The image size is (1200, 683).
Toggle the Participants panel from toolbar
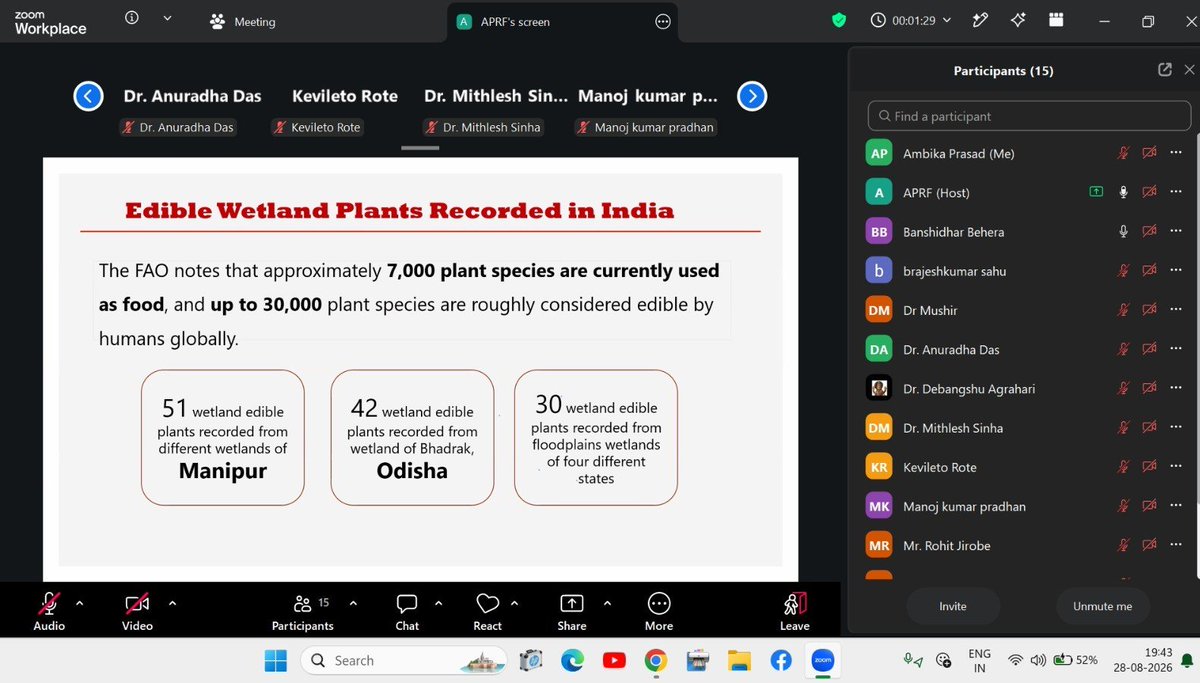pyautogui.click(x=302, y=611)
